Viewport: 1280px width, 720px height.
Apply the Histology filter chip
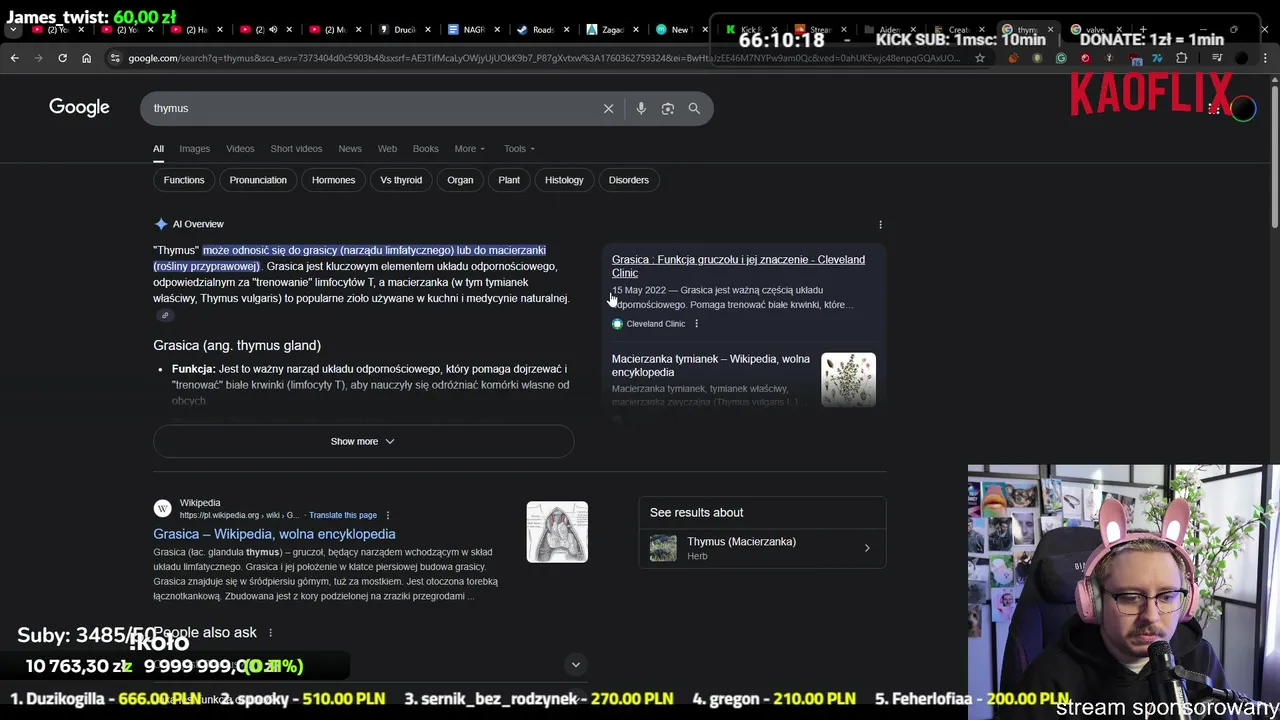point(564,180)
